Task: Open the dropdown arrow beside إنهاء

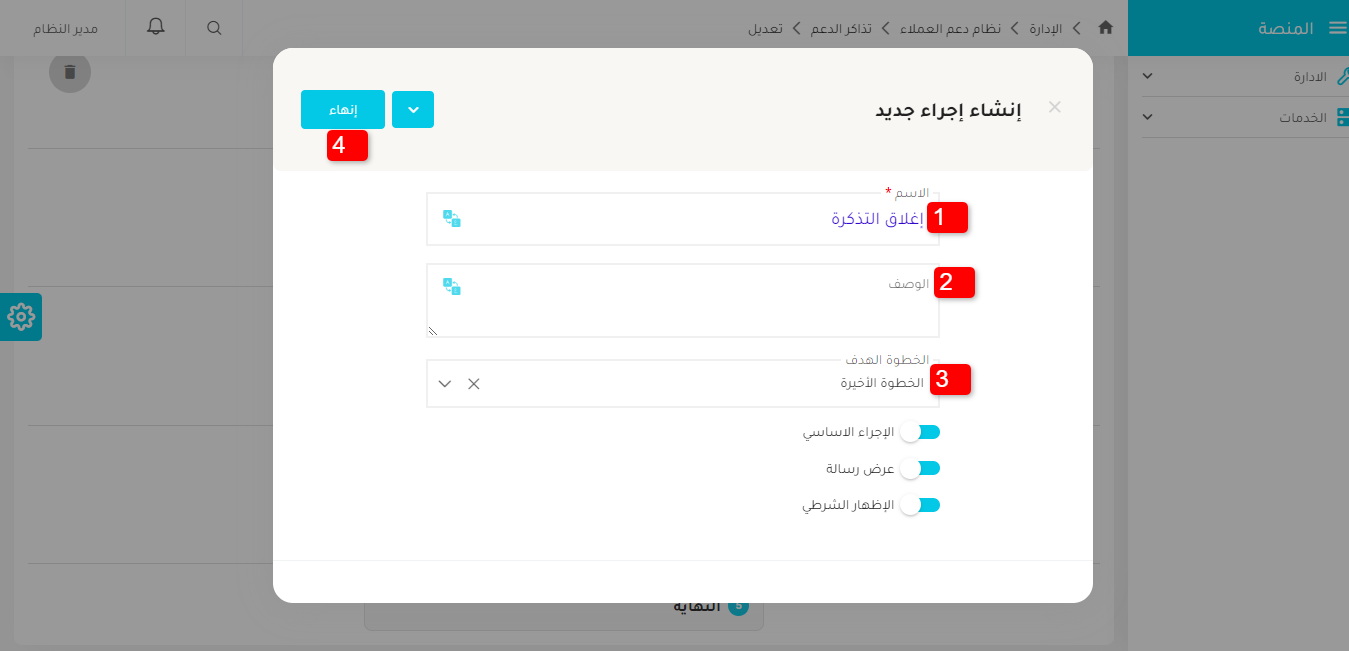Action: 413,110
